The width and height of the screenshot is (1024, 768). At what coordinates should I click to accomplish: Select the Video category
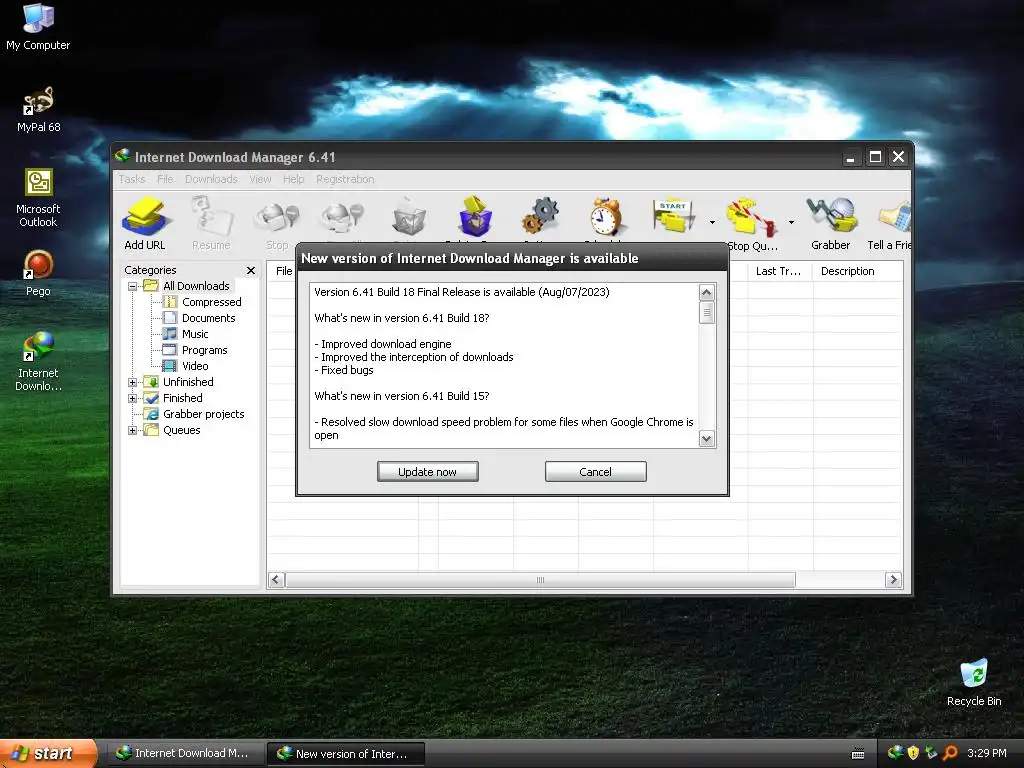click(195, 366)
